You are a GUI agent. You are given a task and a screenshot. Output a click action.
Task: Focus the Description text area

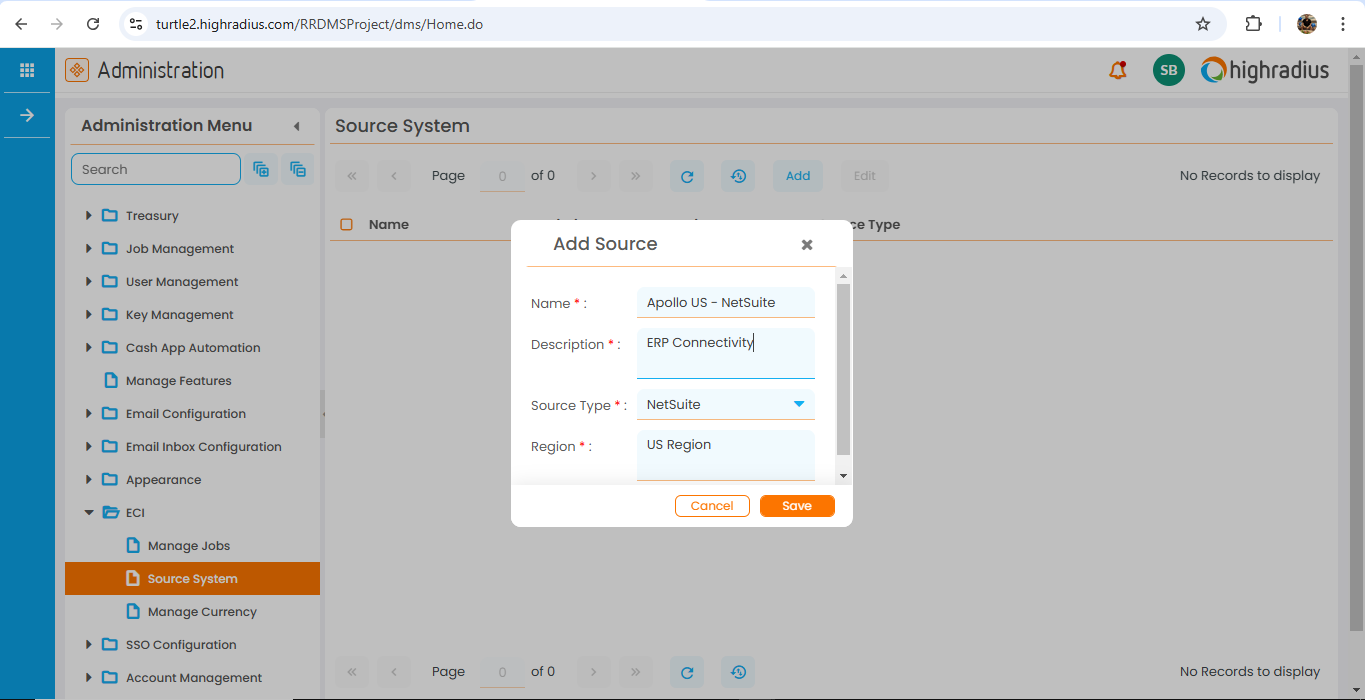(726, 353)
